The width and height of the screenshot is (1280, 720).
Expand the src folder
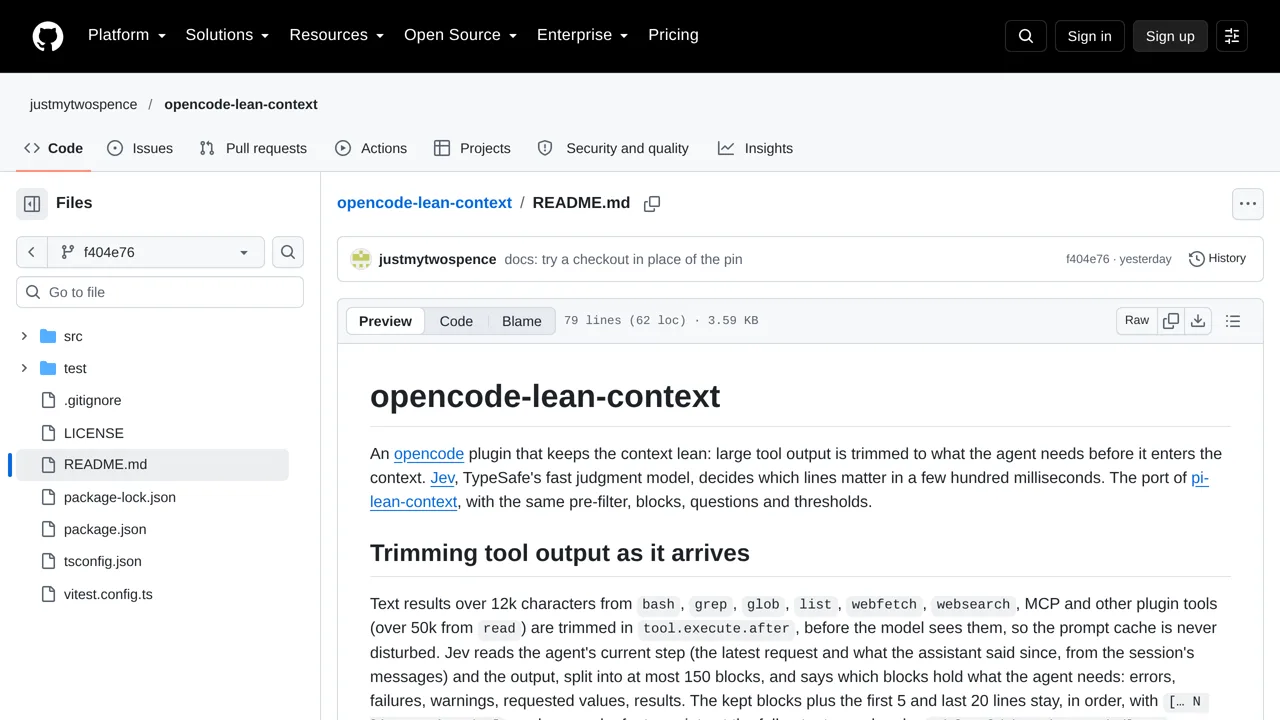click(25, 336)
